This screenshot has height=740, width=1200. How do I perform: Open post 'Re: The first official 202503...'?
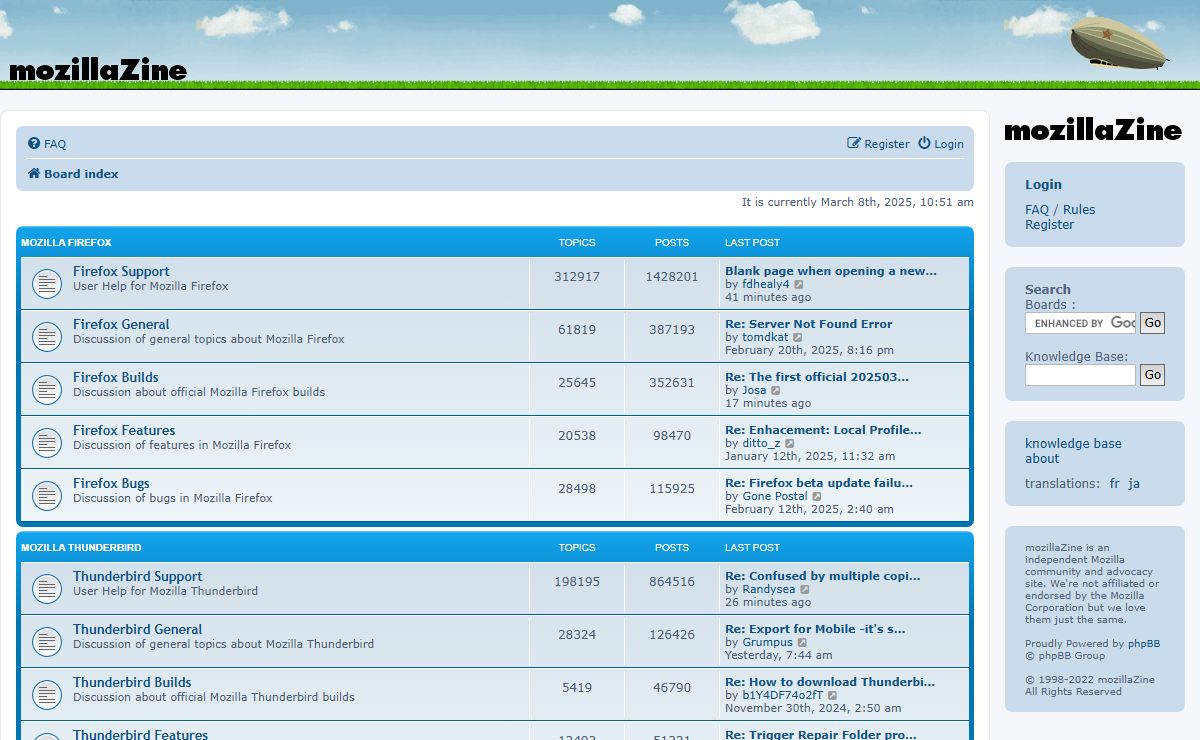(817, 377)
